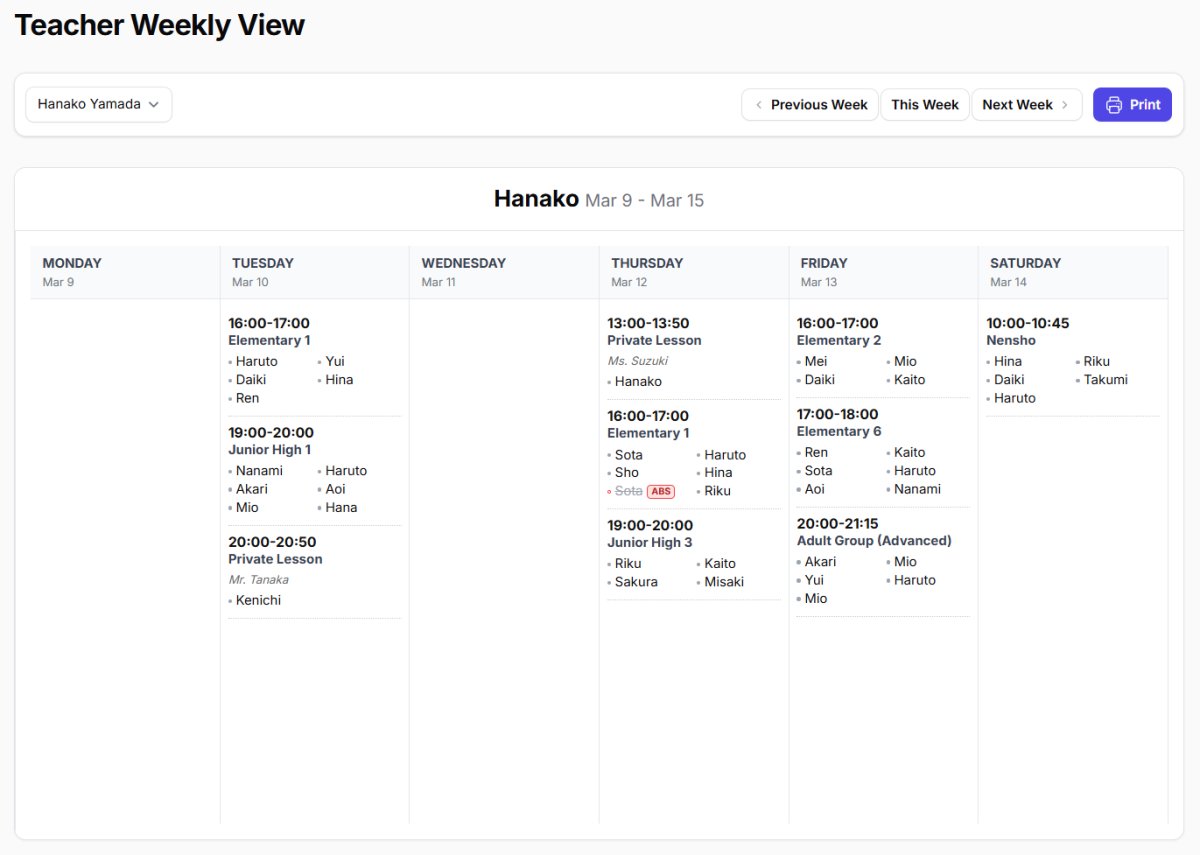Click the printer icon on the Print button
The image size is (1200, 855).
click(x=1114, y=104)
